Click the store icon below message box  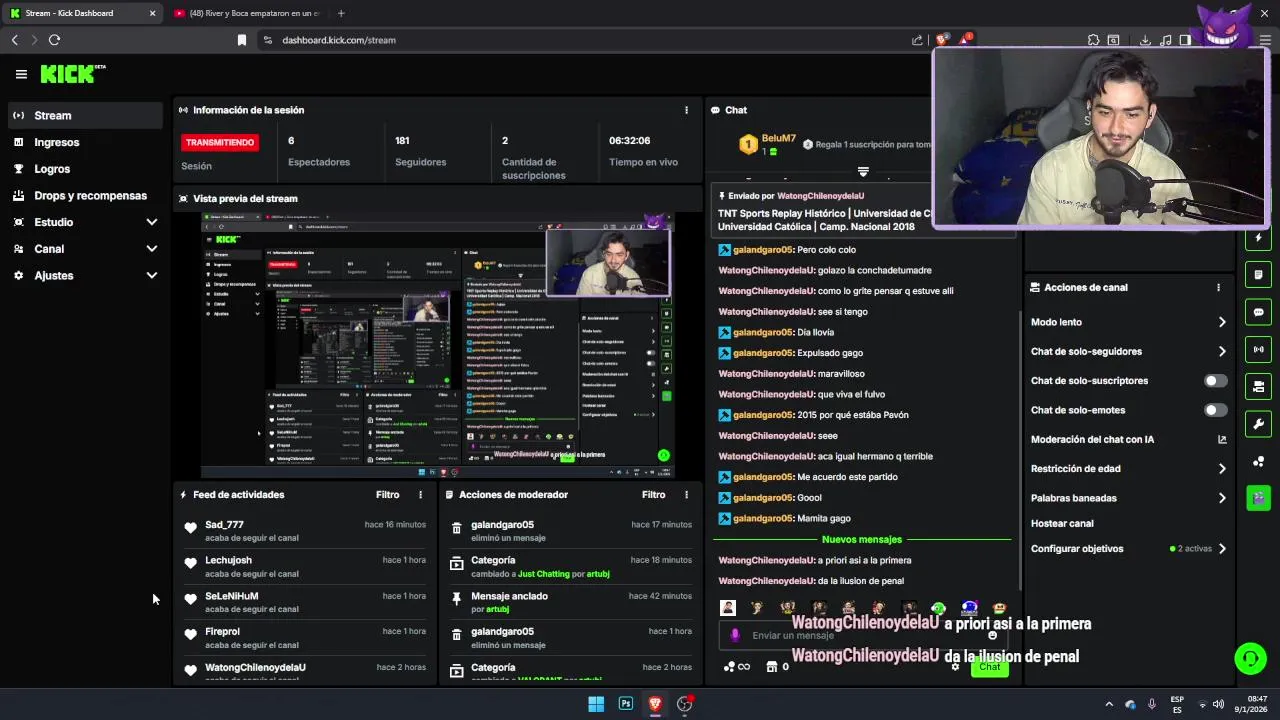772,667
